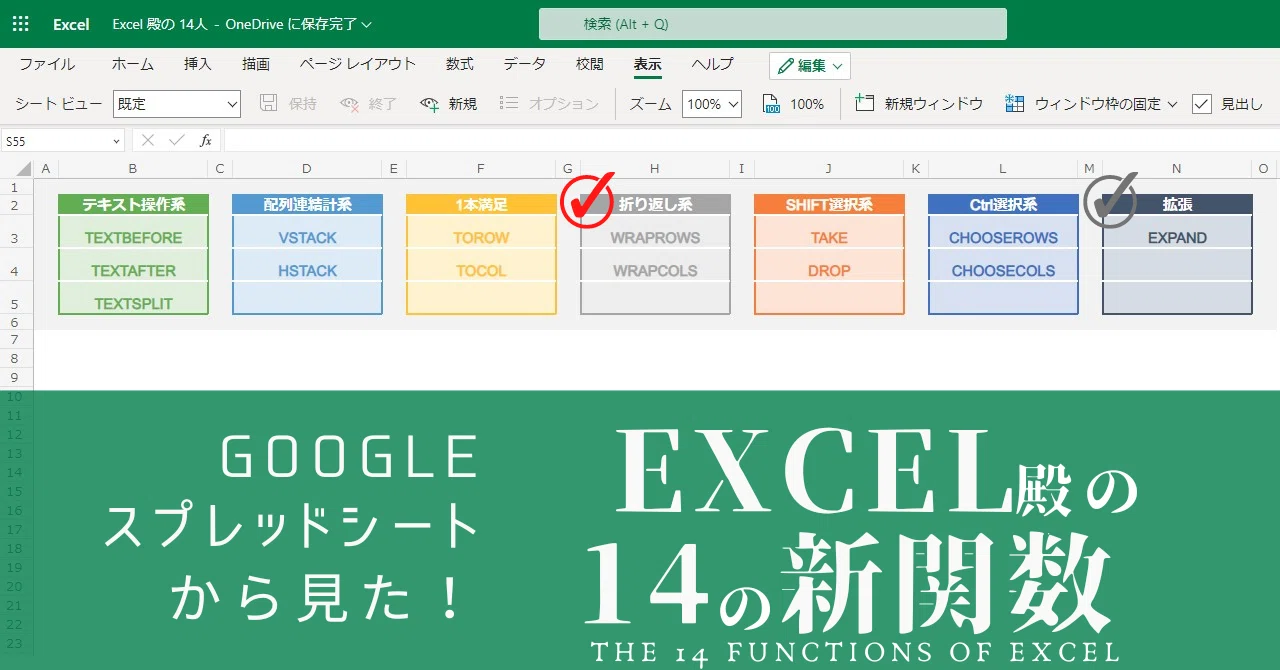The height and width of the screenshot is (670, 1280).
Task: Switch to the 挿入 tab
Action: coord(198,64)
